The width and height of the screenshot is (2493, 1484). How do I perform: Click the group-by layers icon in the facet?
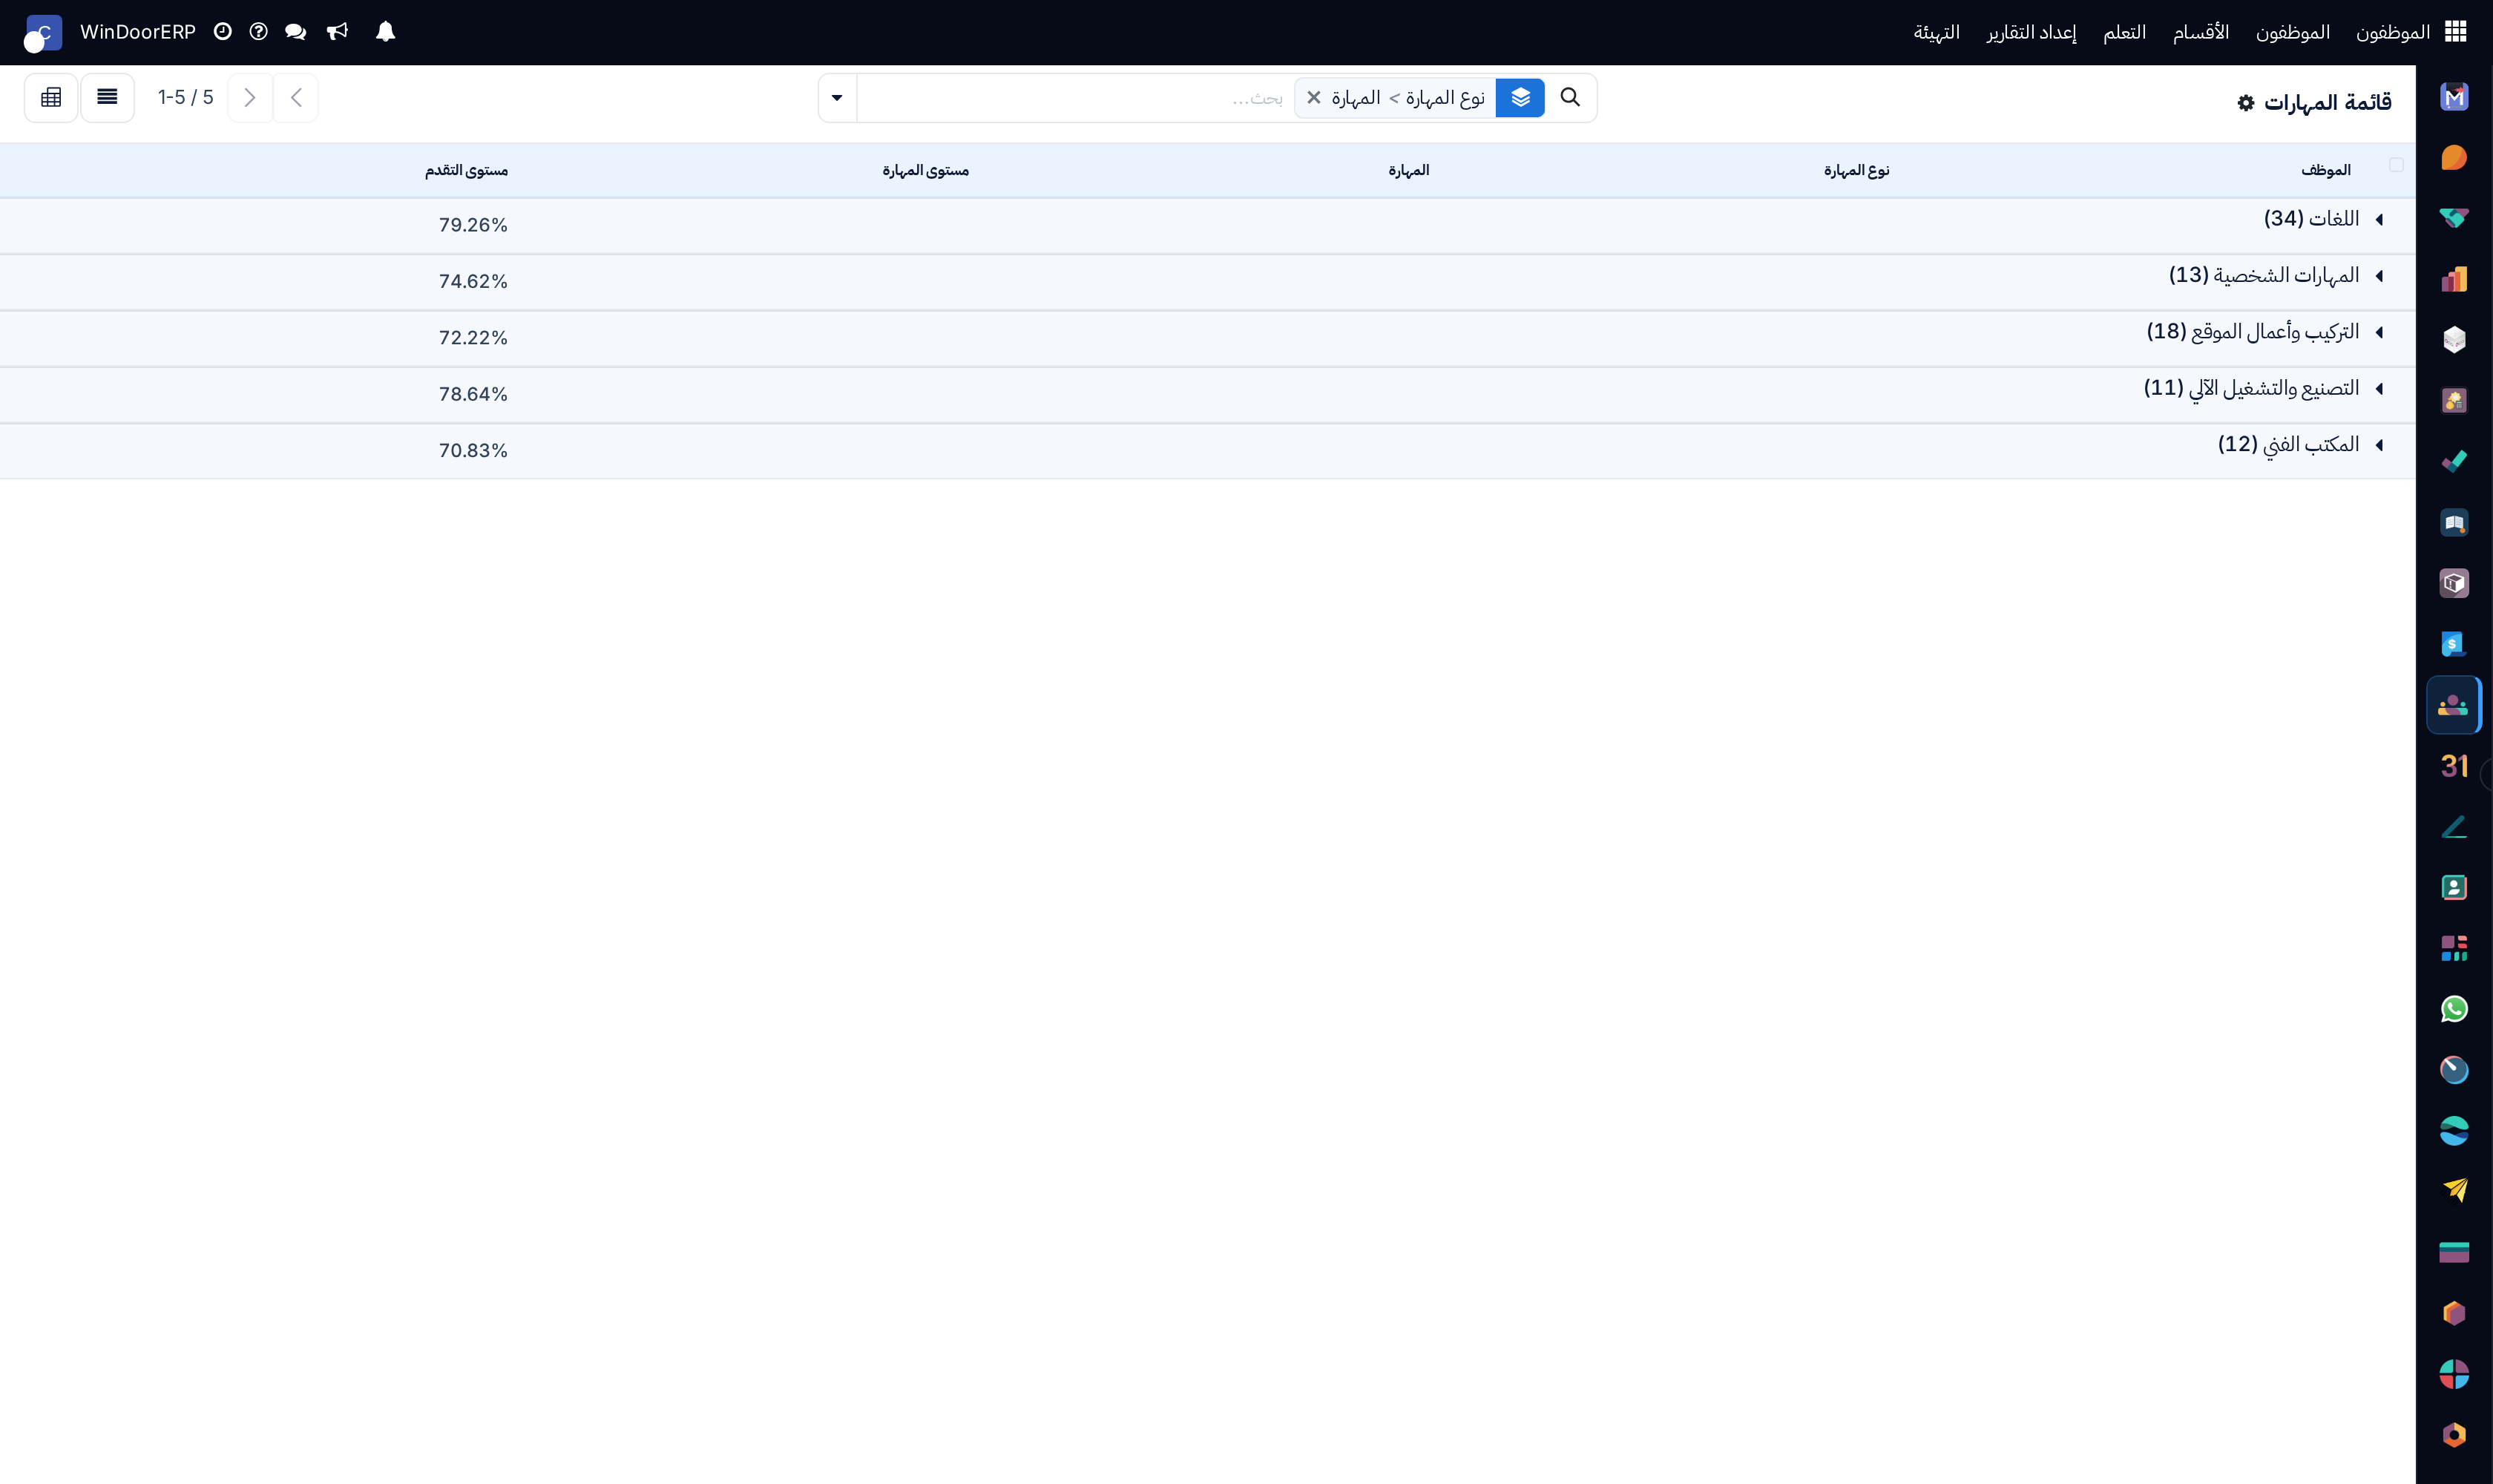pyautogui.click(x=1520, y=97)
